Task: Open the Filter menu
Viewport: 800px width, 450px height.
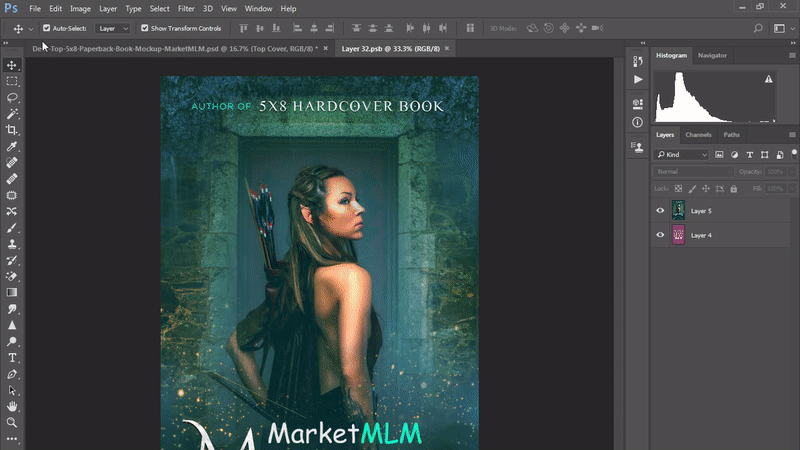Action: coord(186,8)
